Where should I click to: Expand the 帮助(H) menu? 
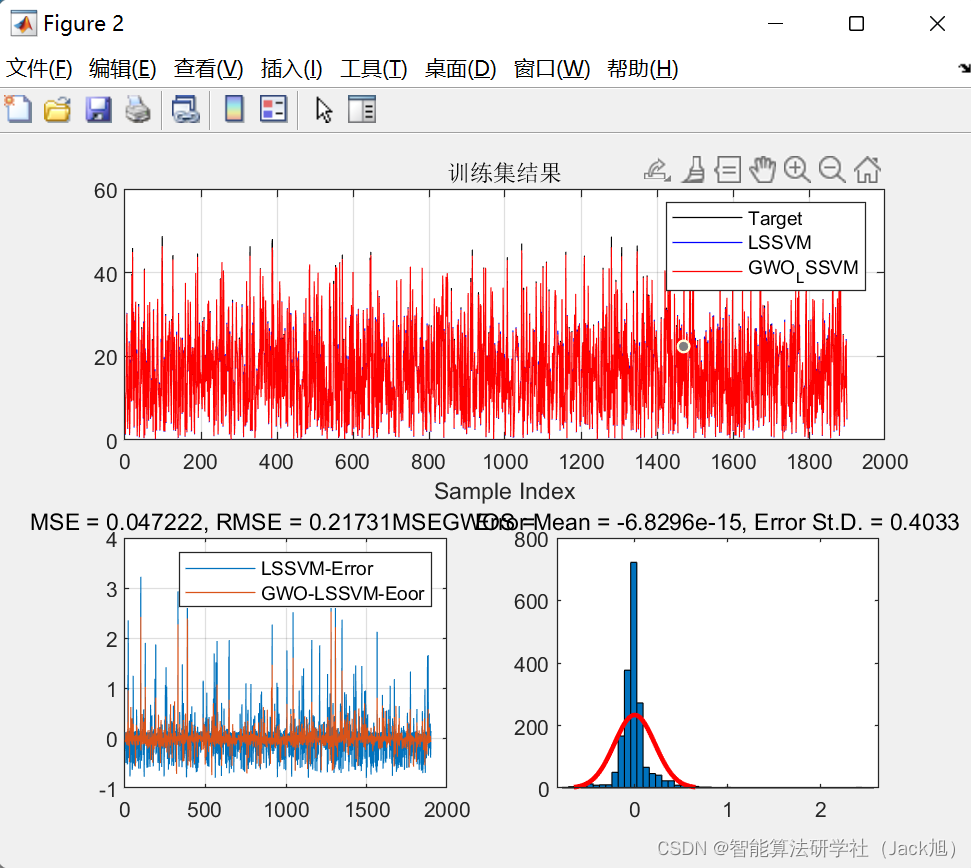coord(642,69)
